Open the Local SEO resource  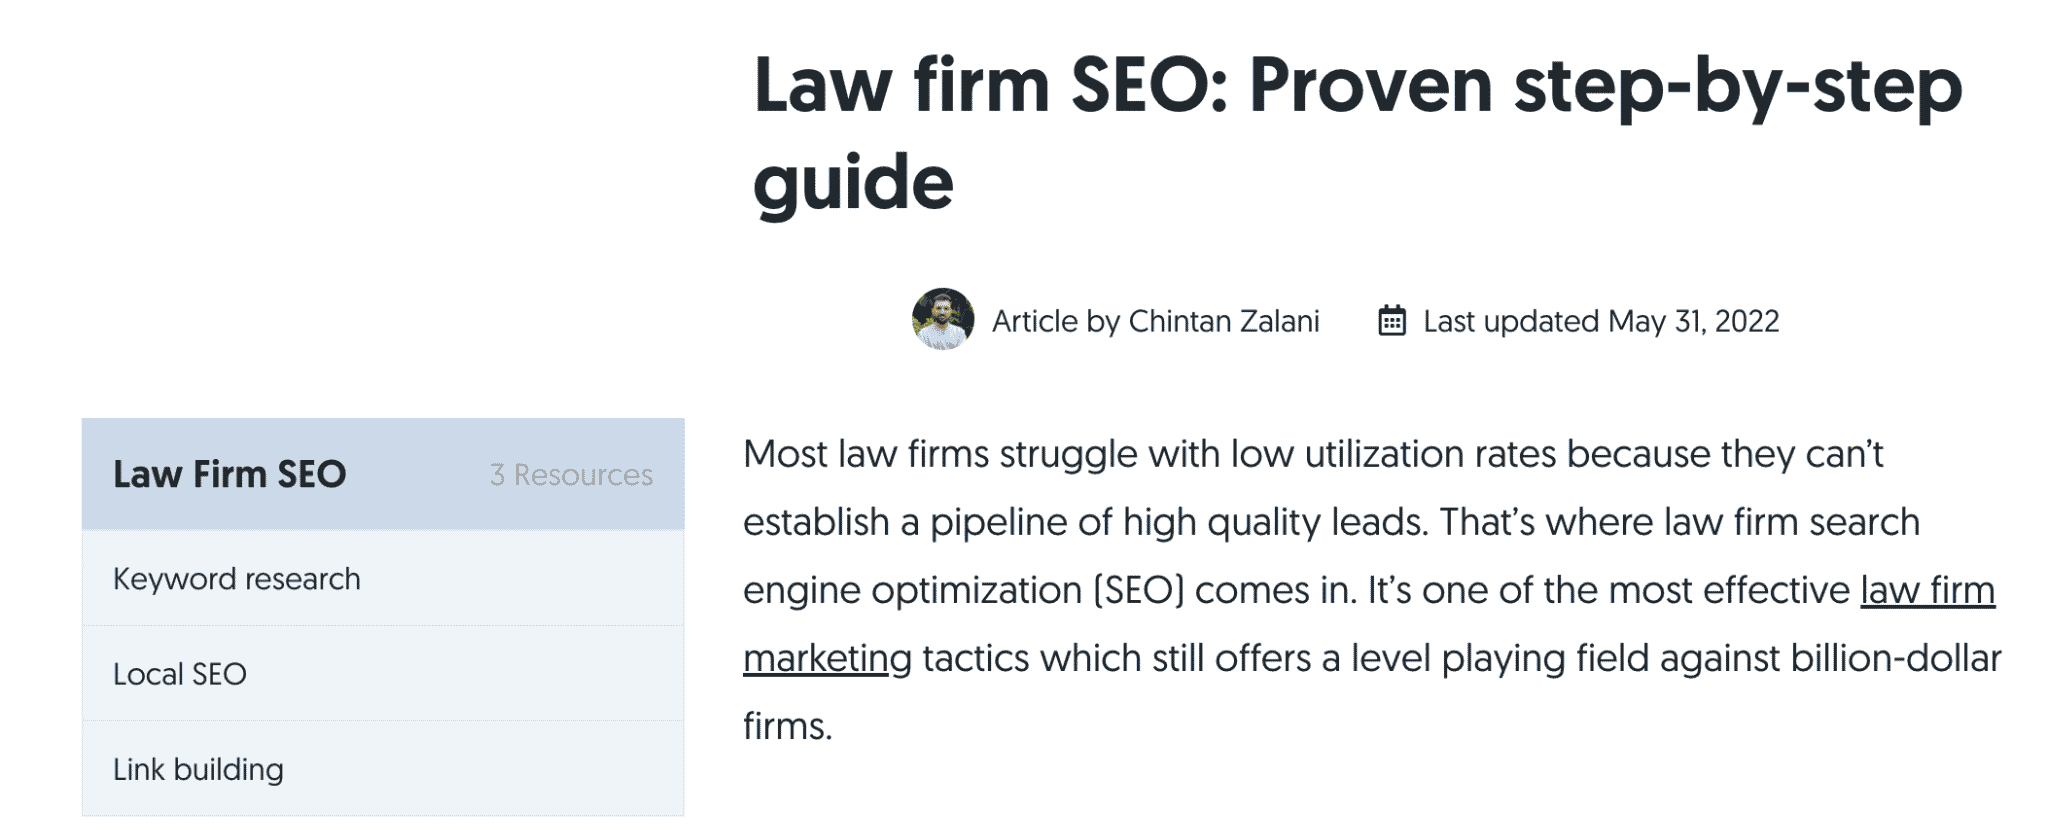[383, 674]
